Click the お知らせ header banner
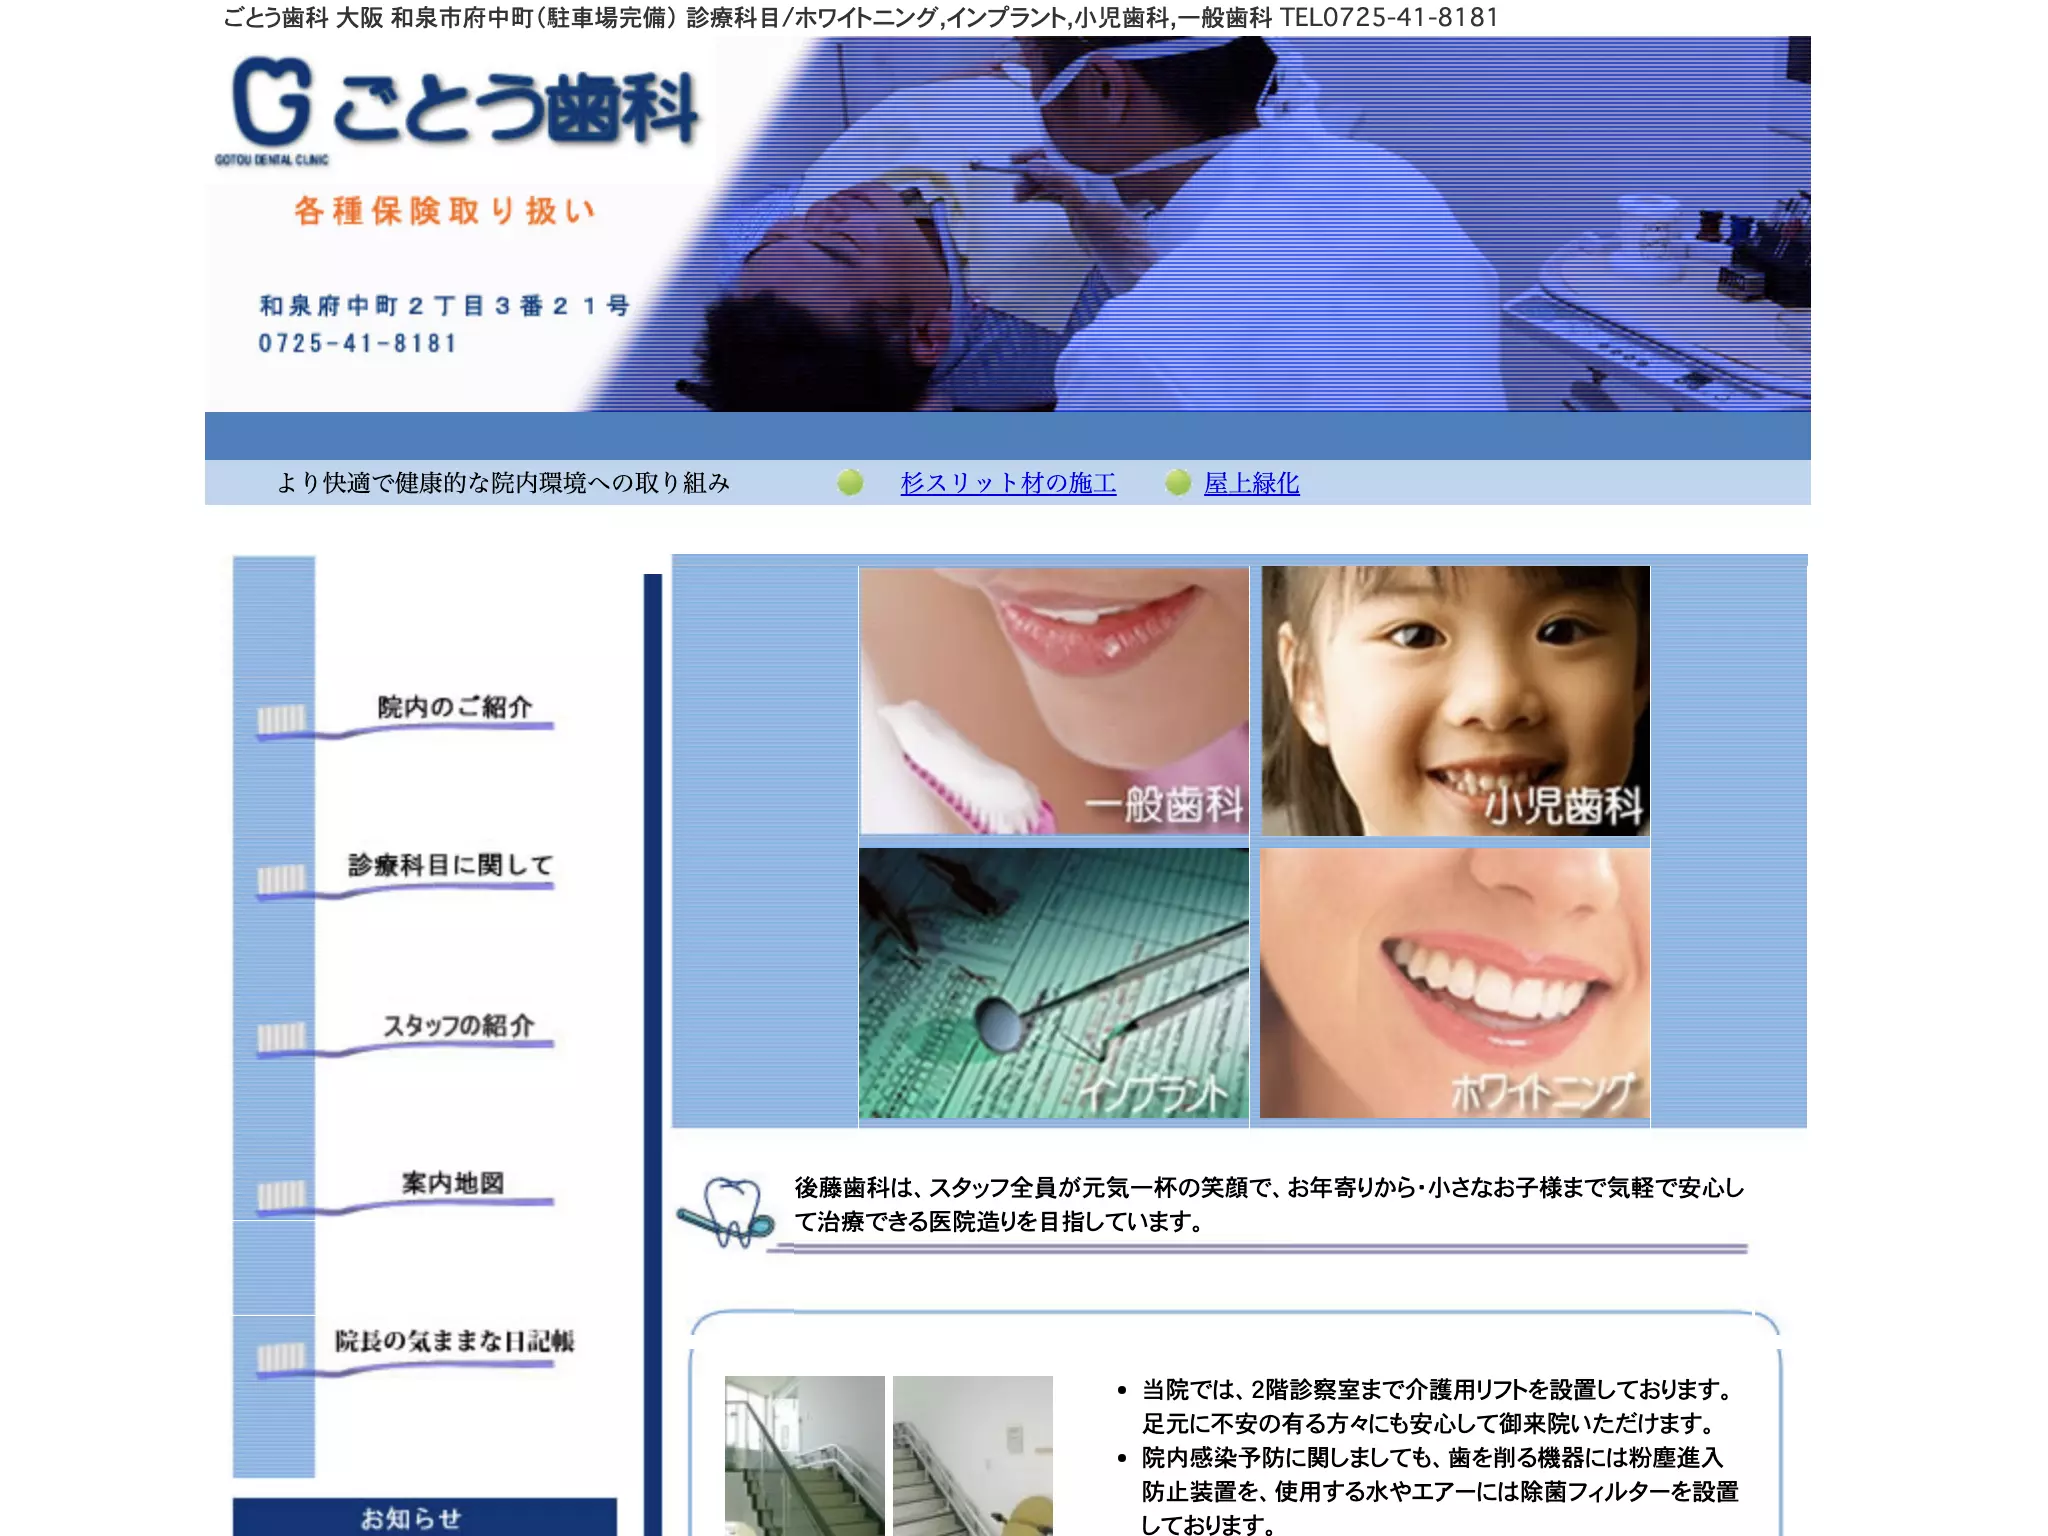 pyautogui.click(x=425, y=1517)
